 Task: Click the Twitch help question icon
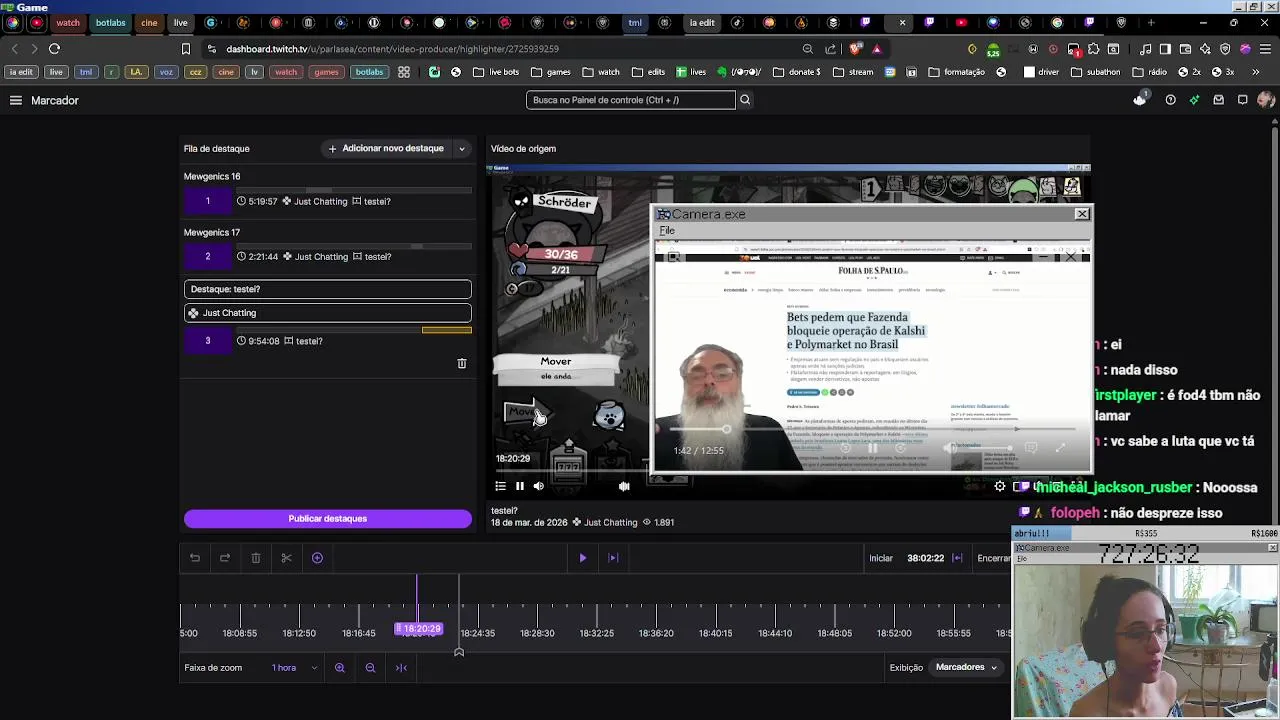(1170, 100)
